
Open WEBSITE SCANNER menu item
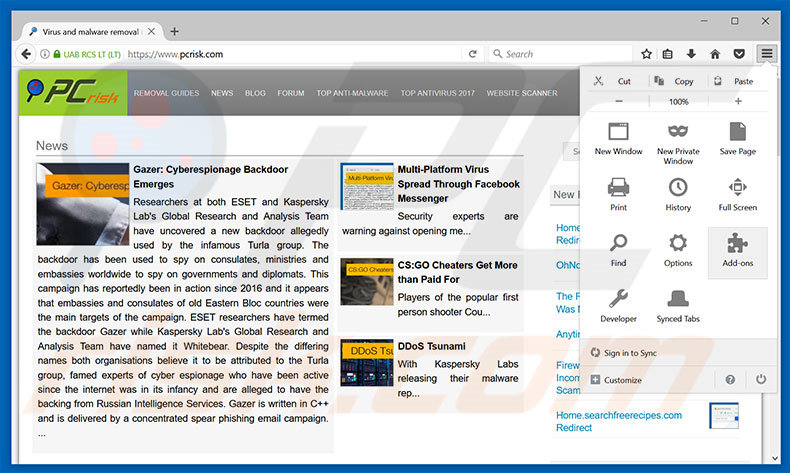(521, 93)
